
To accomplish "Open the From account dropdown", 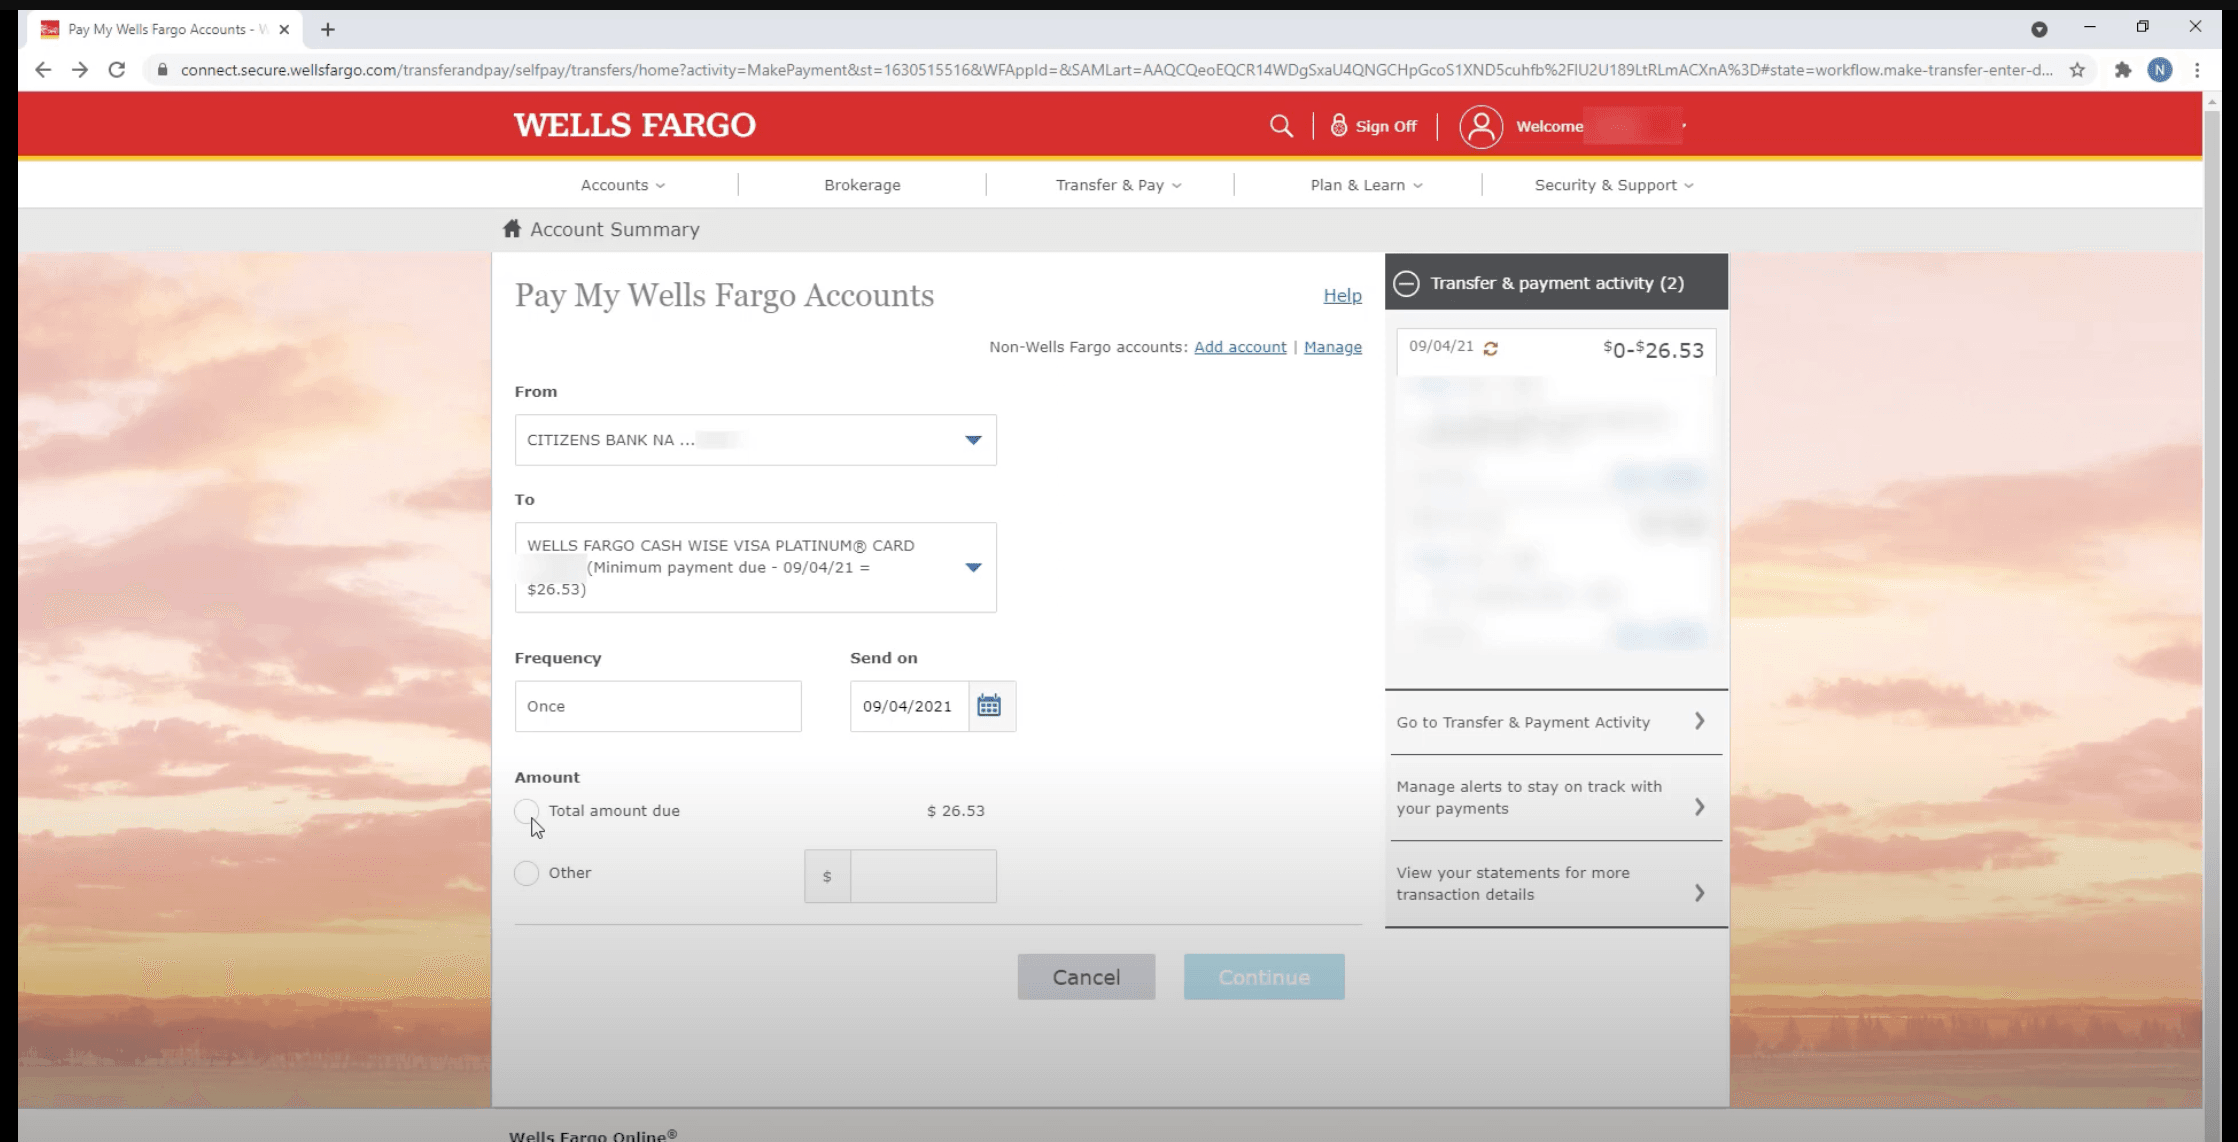I will [x=755, y=440].
